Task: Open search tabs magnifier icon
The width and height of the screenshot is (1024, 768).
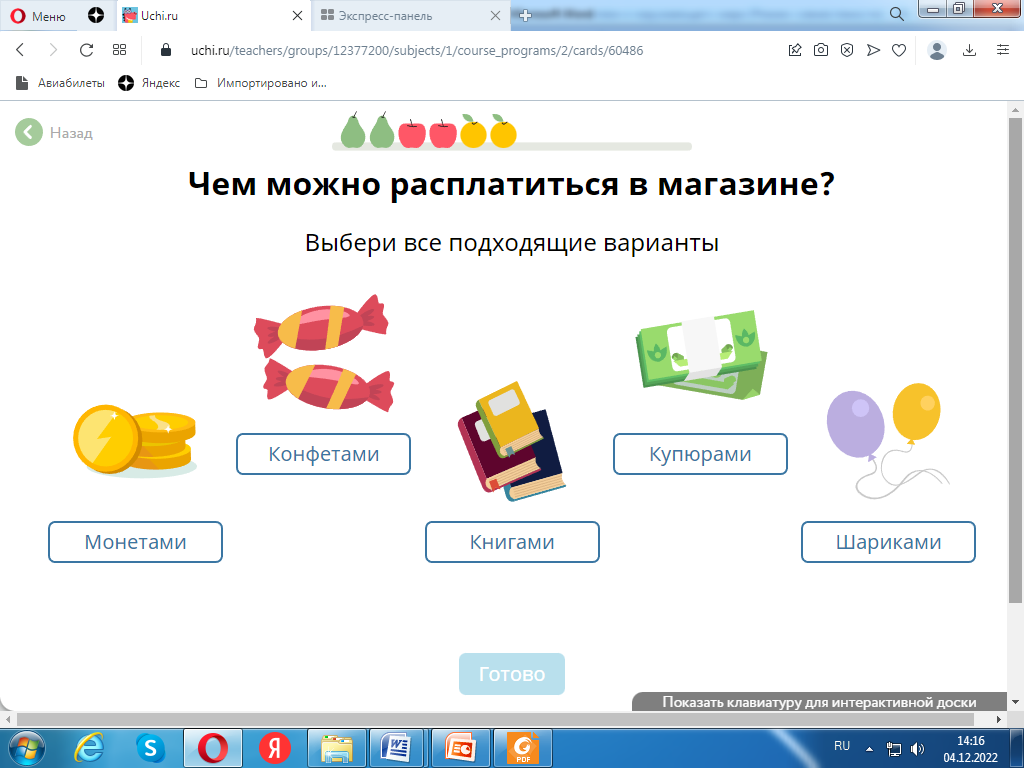Action: click(897, 13)
